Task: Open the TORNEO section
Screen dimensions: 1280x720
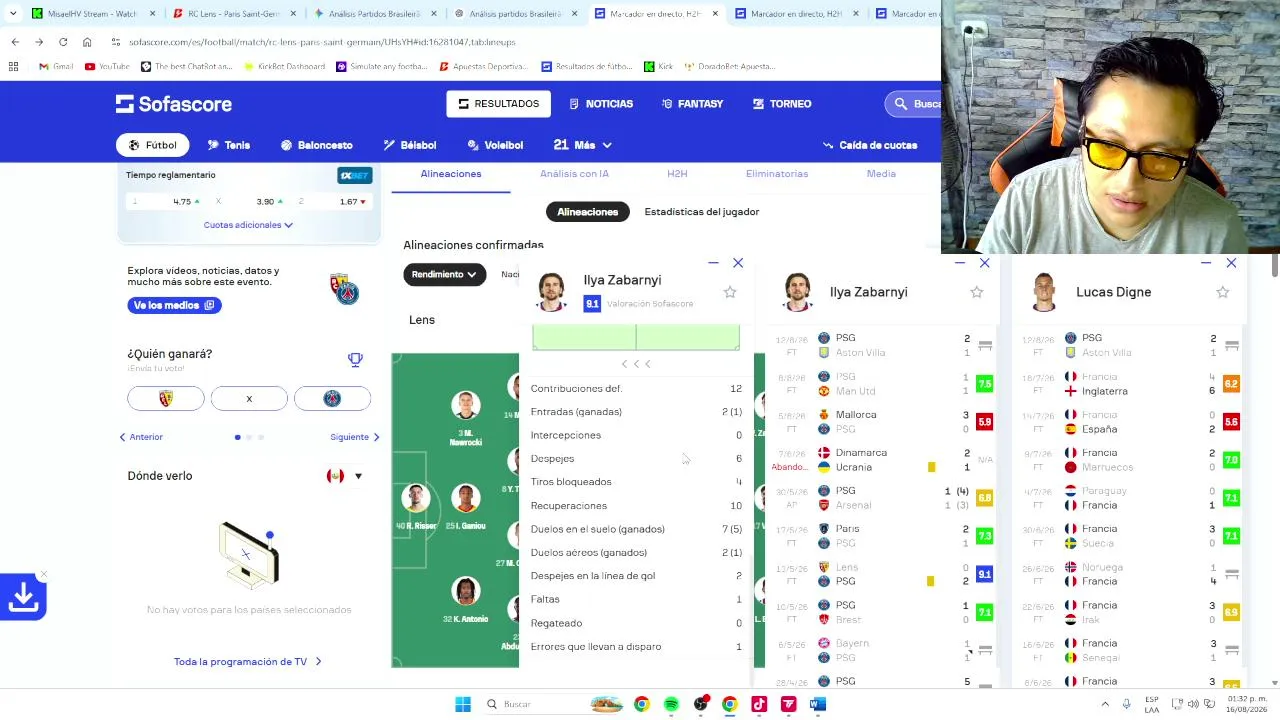Action: click(x=782, y=104)
